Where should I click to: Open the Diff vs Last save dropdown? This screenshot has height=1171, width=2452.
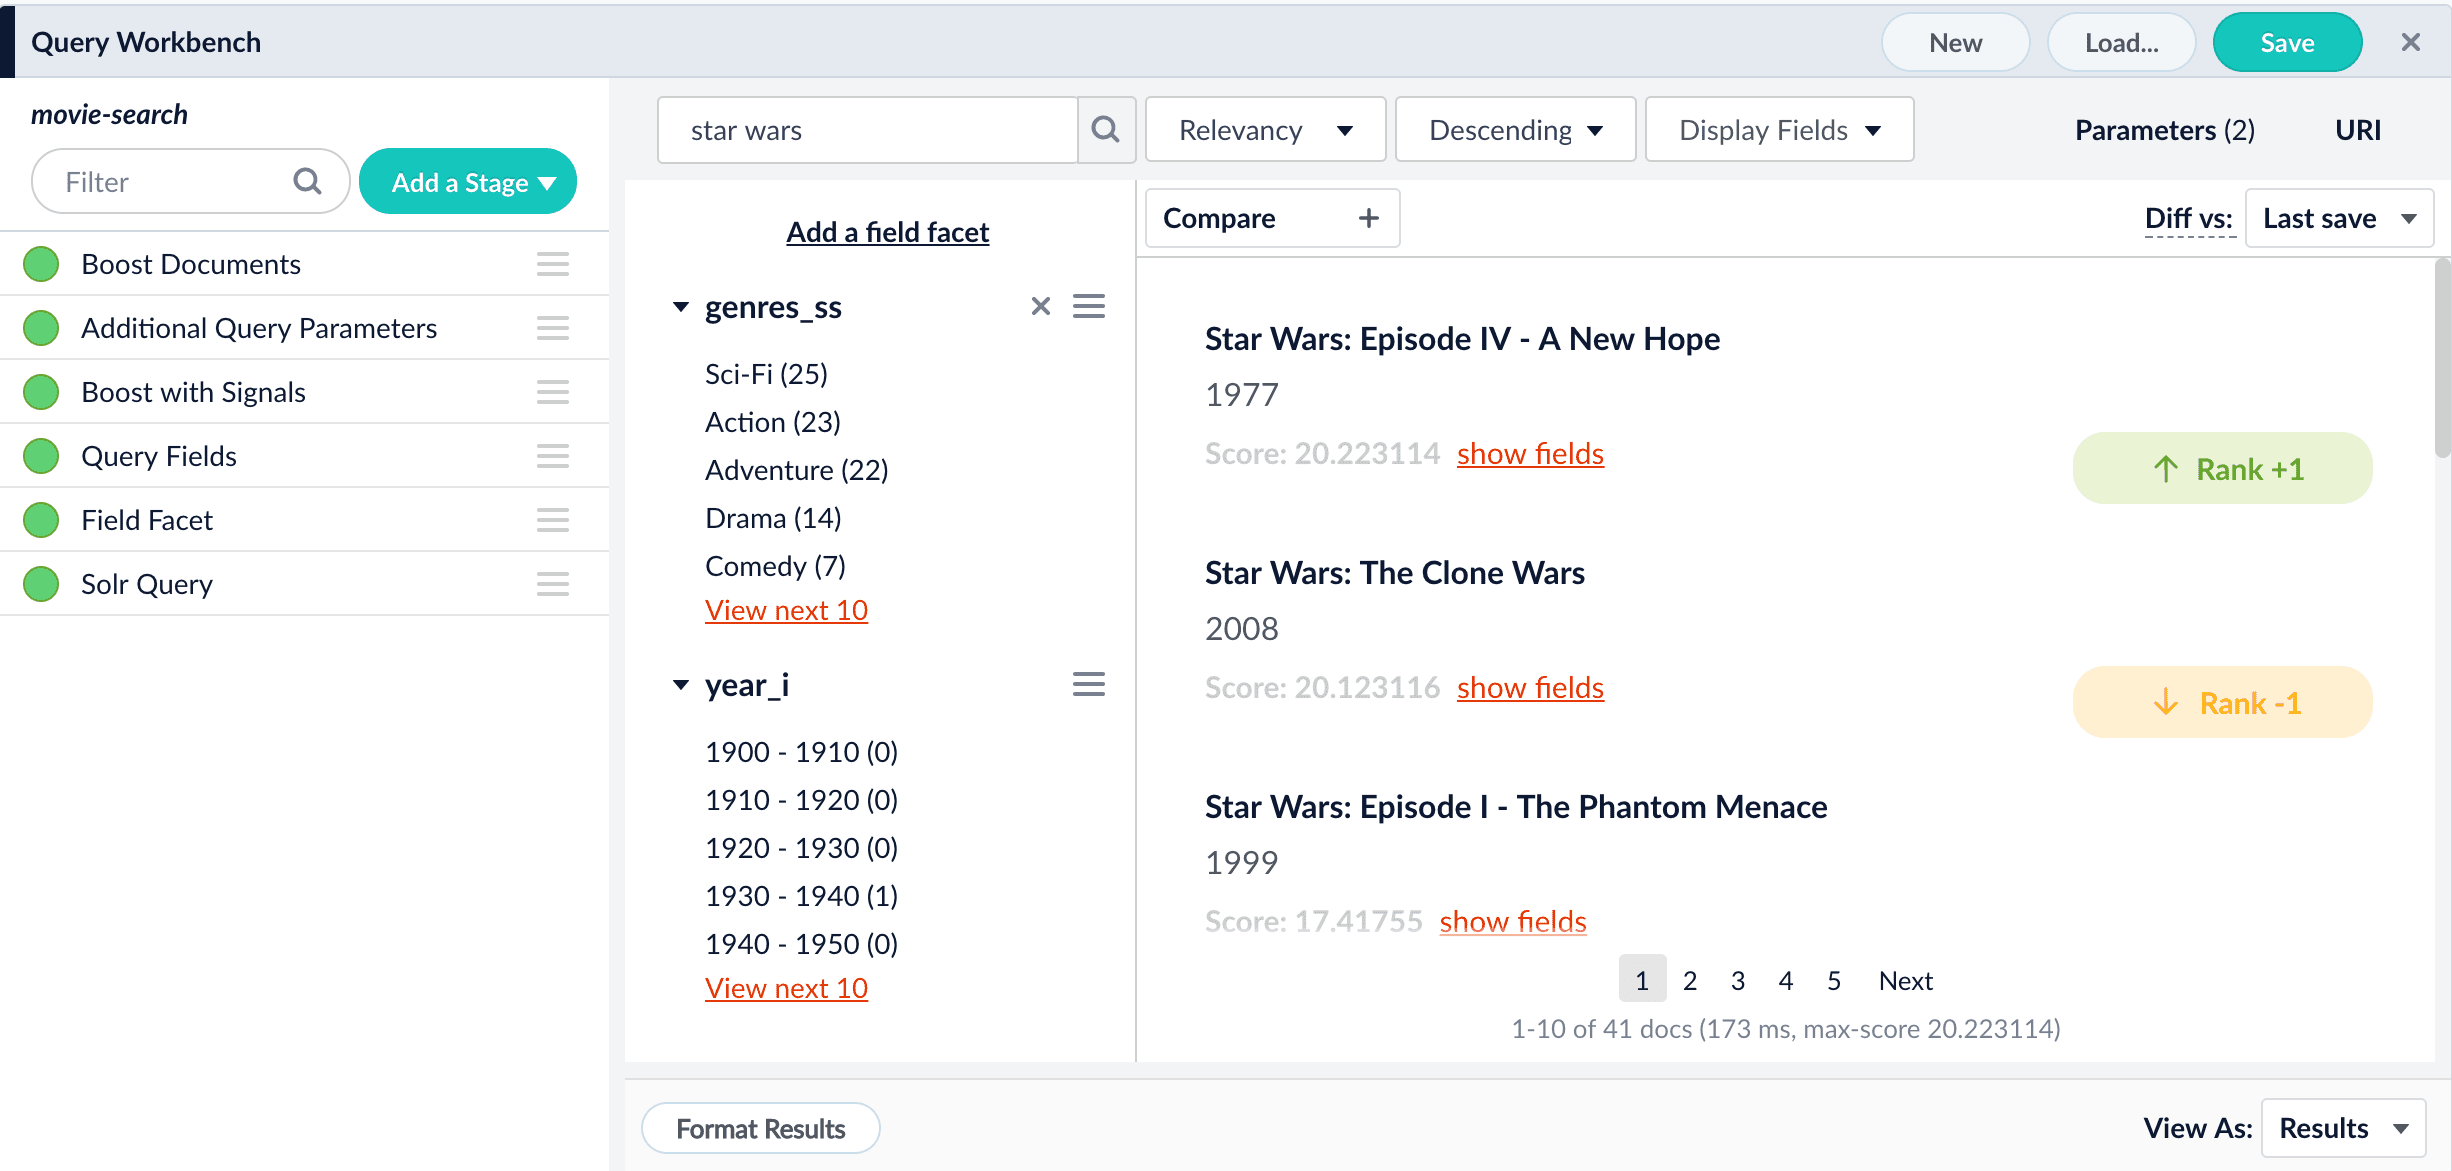(x=2338, y=218)
